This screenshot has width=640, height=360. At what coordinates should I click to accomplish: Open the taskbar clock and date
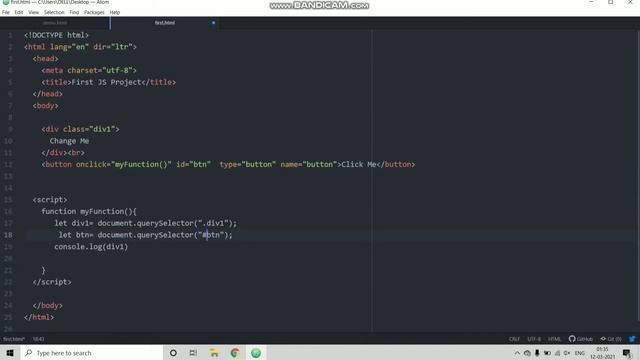coord(602,353)
